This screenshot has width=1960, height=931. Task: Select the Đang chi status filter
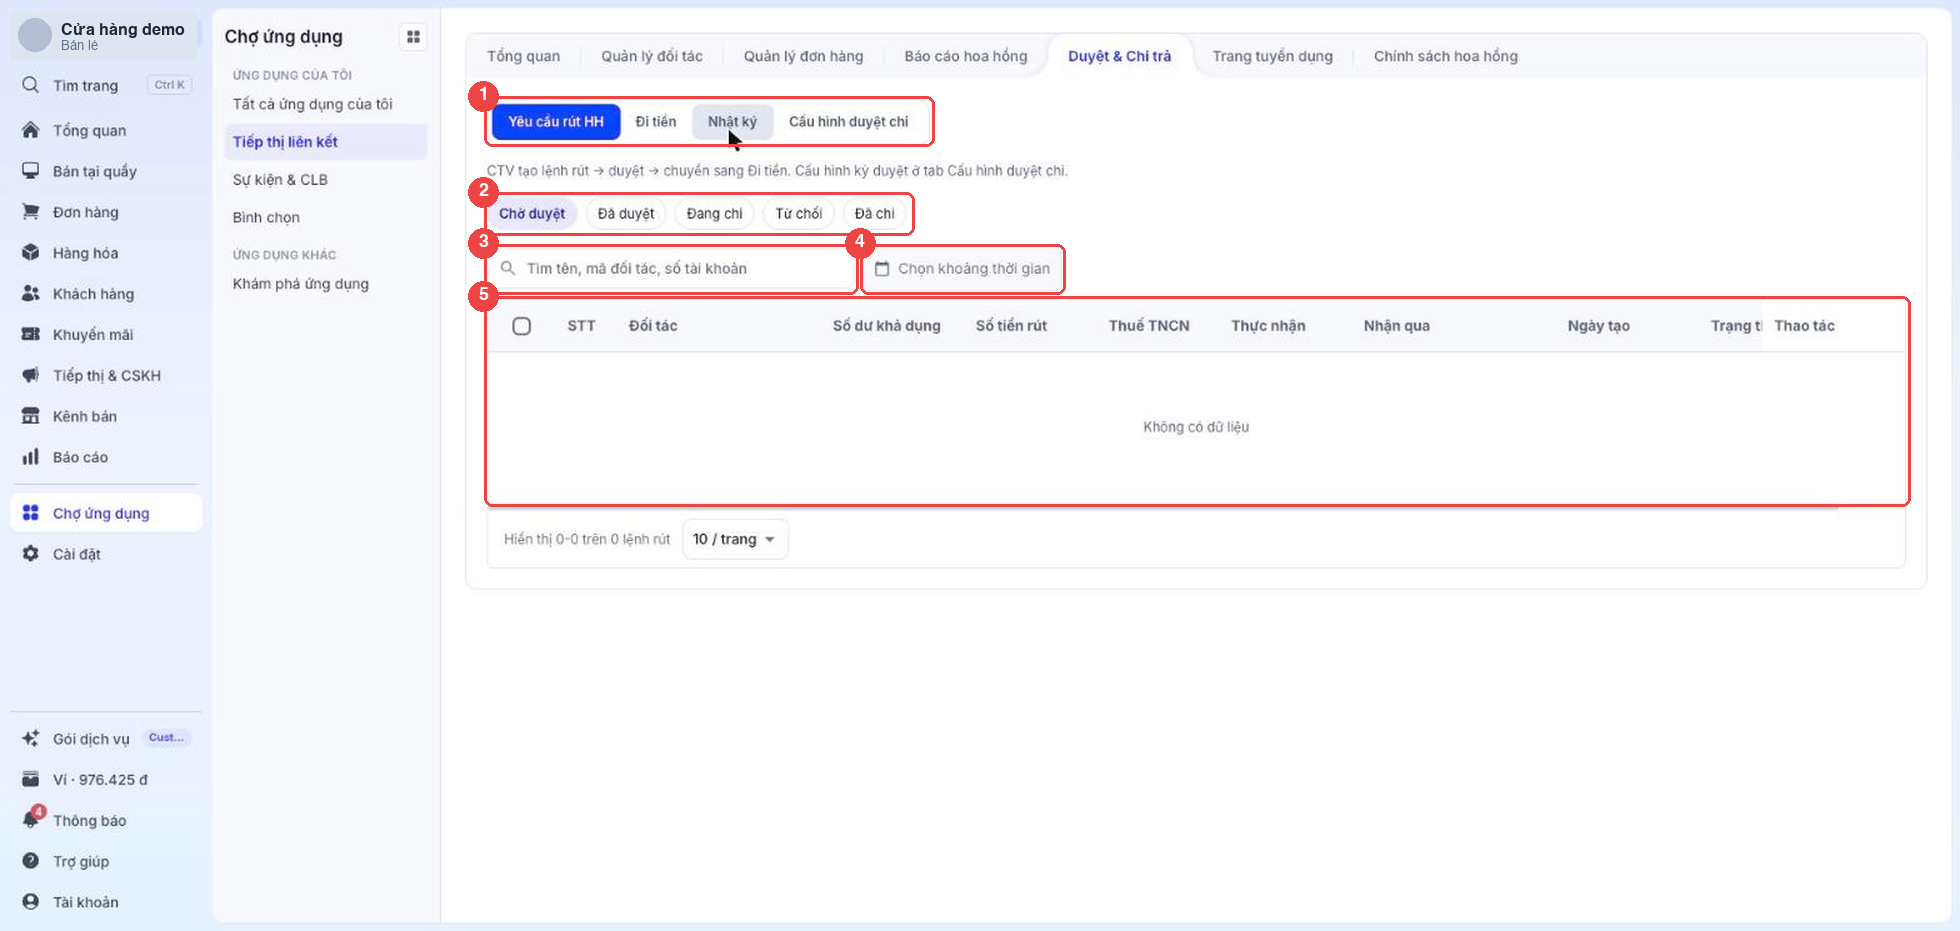(x=714, y=214)
